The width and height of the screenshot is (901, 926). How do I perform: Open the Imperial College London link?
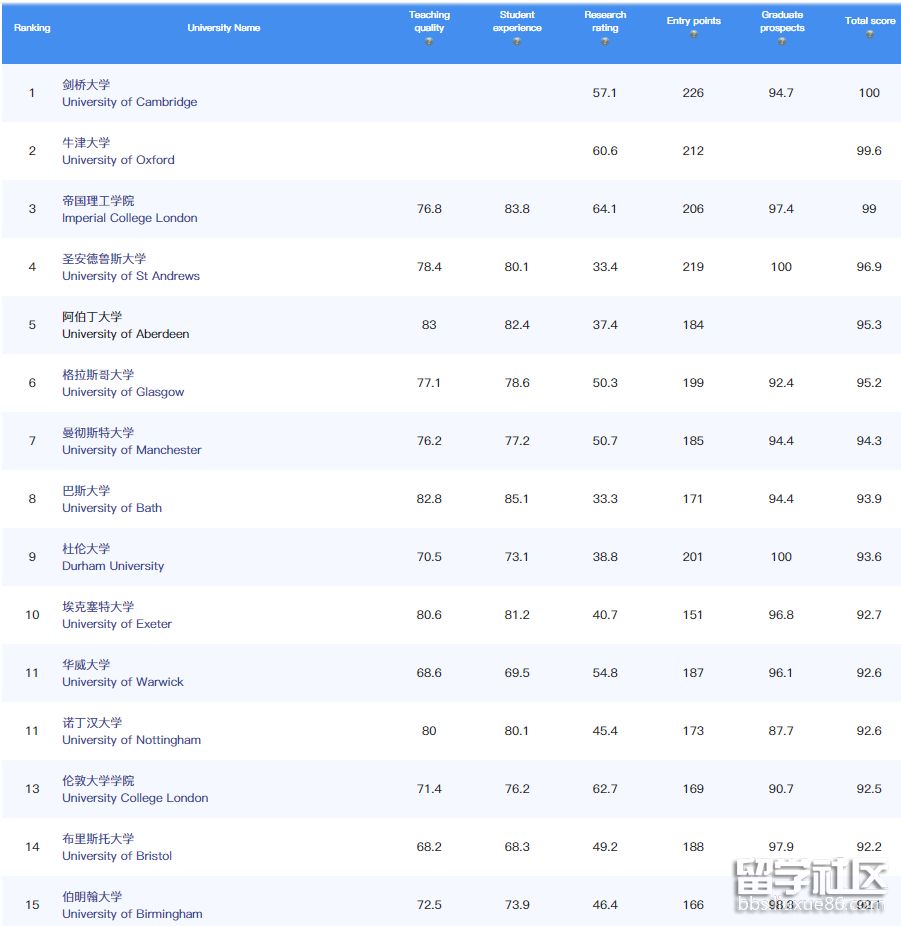[132, 218]
